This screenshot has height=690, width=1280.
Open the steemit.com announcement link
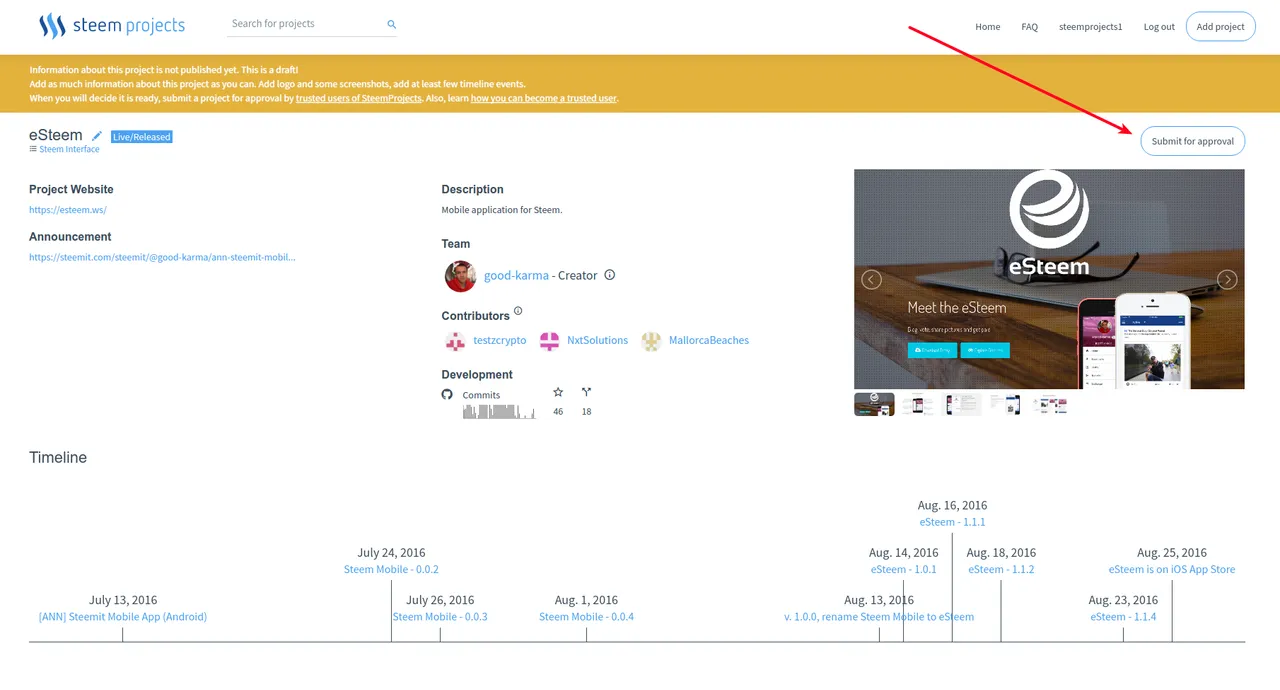click(162, 257)
